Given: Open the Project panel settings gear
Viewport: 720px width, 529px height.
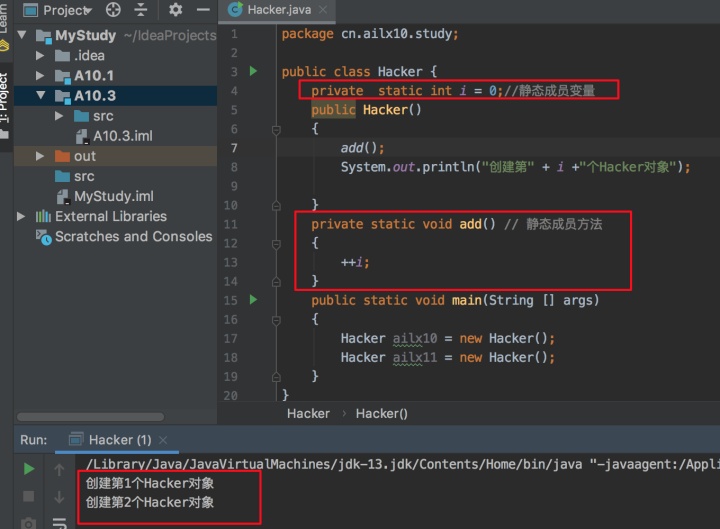Looking at the screenshot, I should point(175,10).
